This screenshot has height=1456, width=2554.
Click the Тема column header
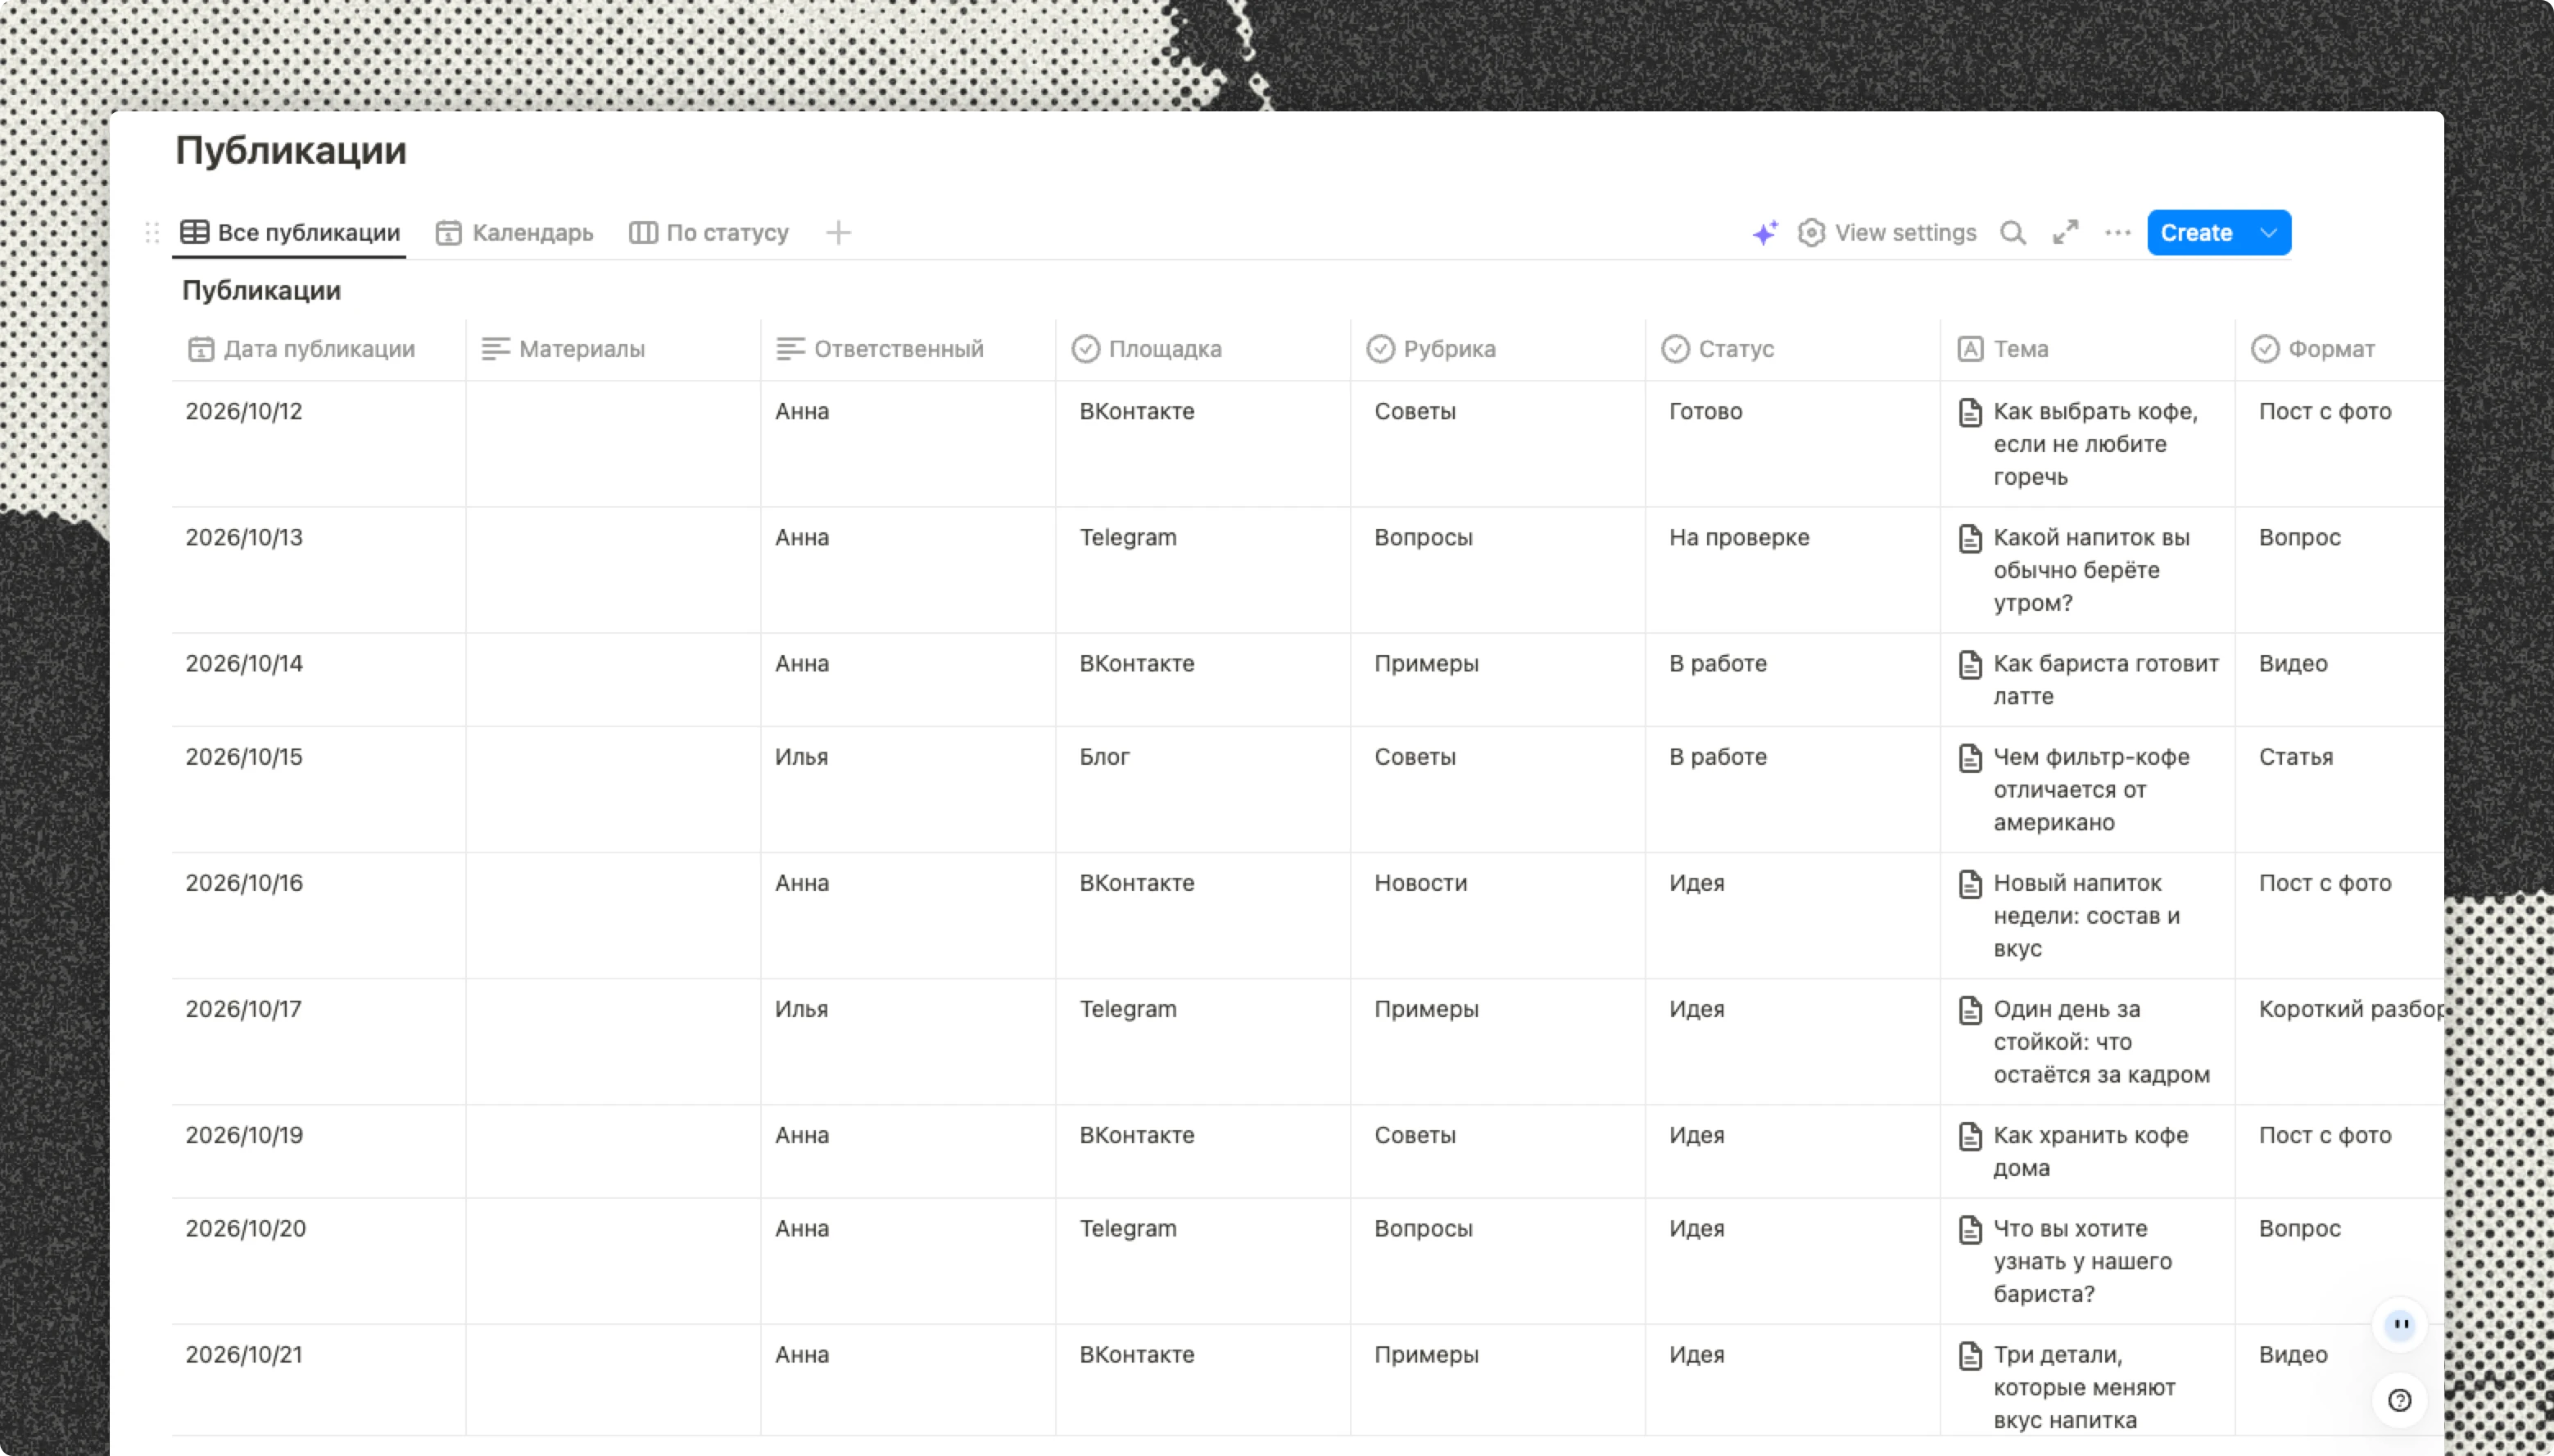(2088, 349)
